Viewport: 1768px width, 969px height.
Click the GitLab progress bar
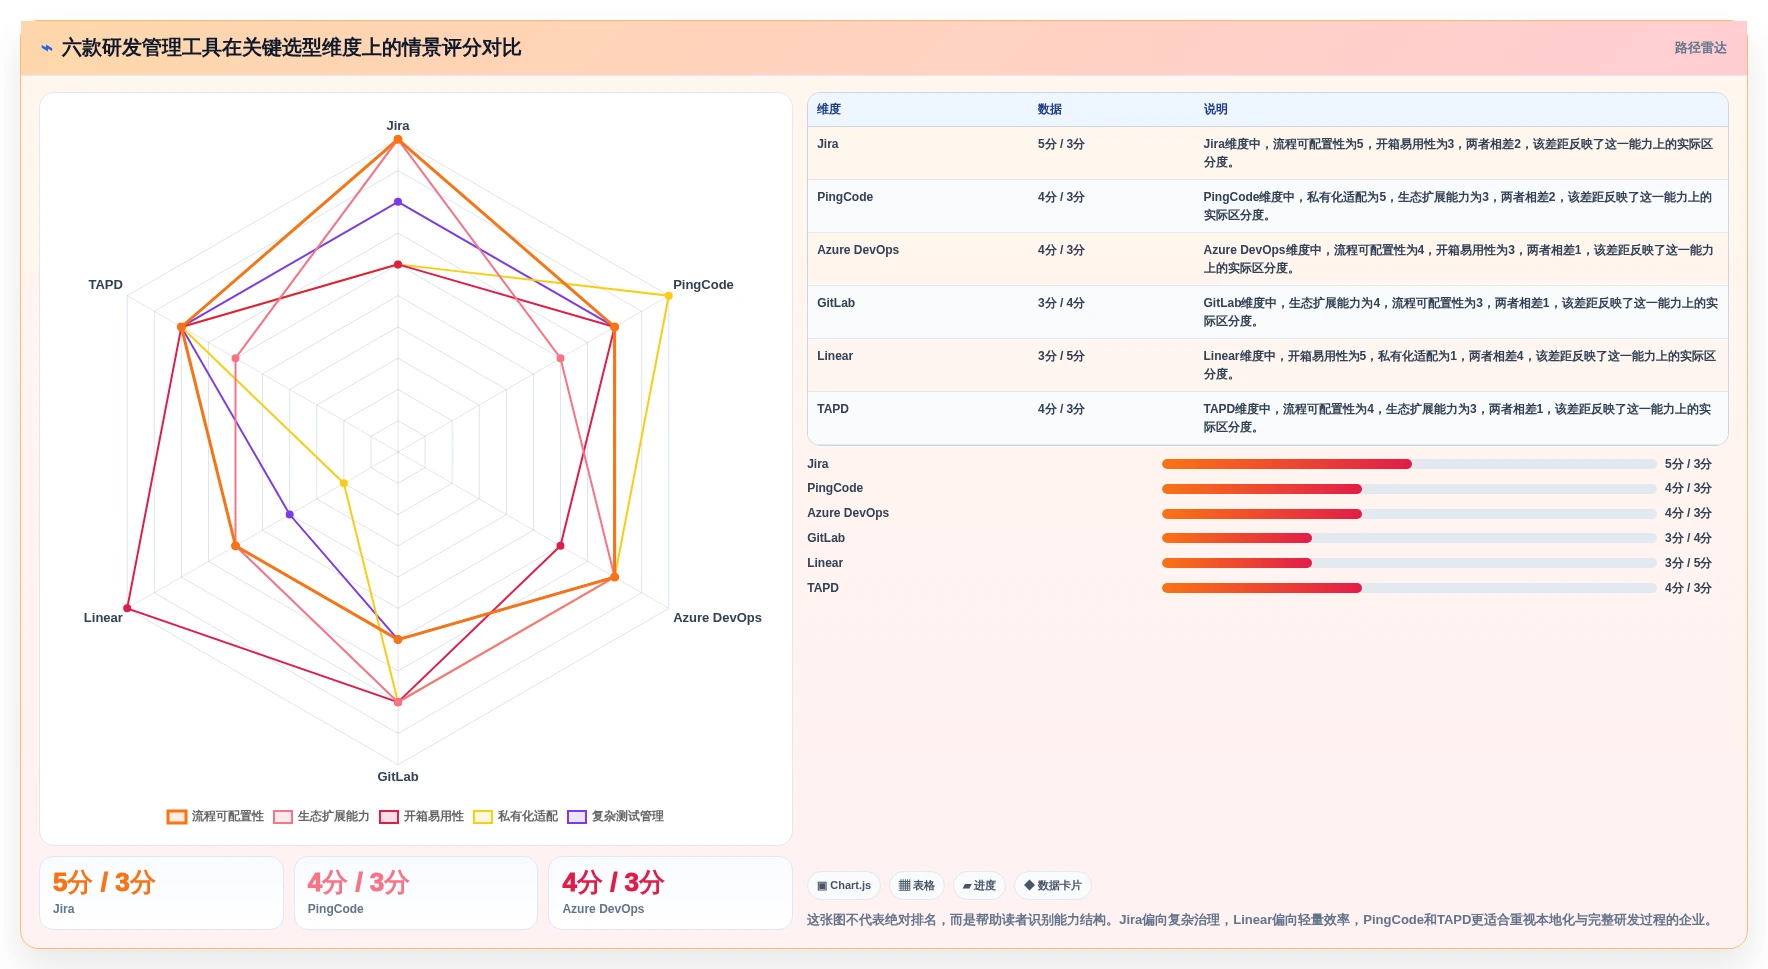[x=1409, y=538]
